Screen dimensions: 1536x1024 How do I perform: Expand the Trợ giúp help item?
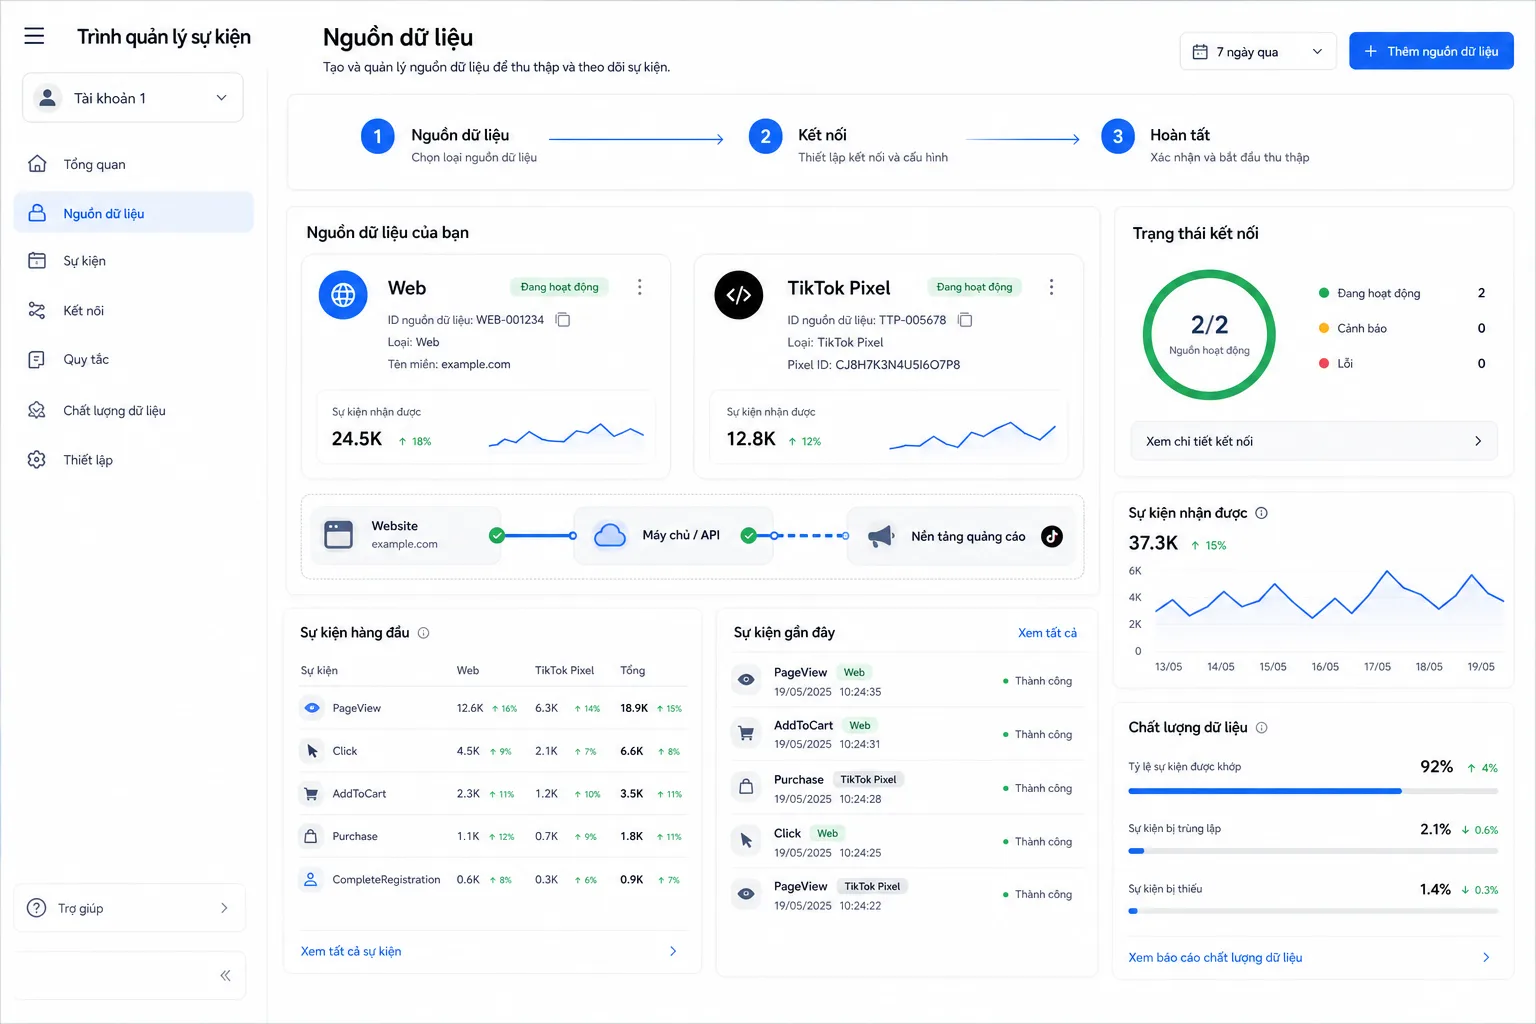pyautogui.click(x=130, y=908)
